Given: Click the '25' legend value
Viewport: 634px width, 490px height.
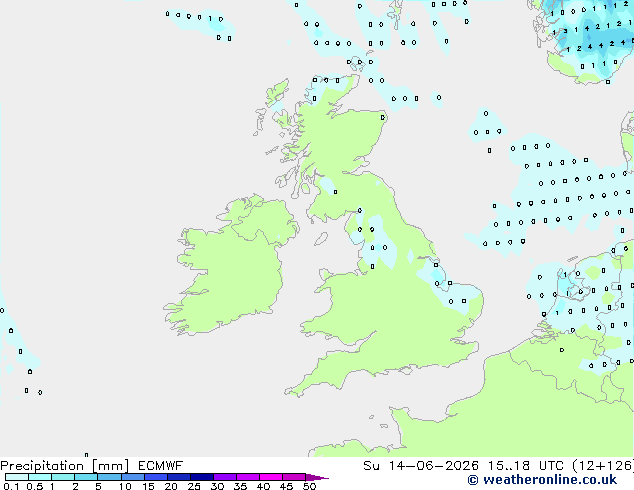Looking at the screenshot, I should [194, 486].
